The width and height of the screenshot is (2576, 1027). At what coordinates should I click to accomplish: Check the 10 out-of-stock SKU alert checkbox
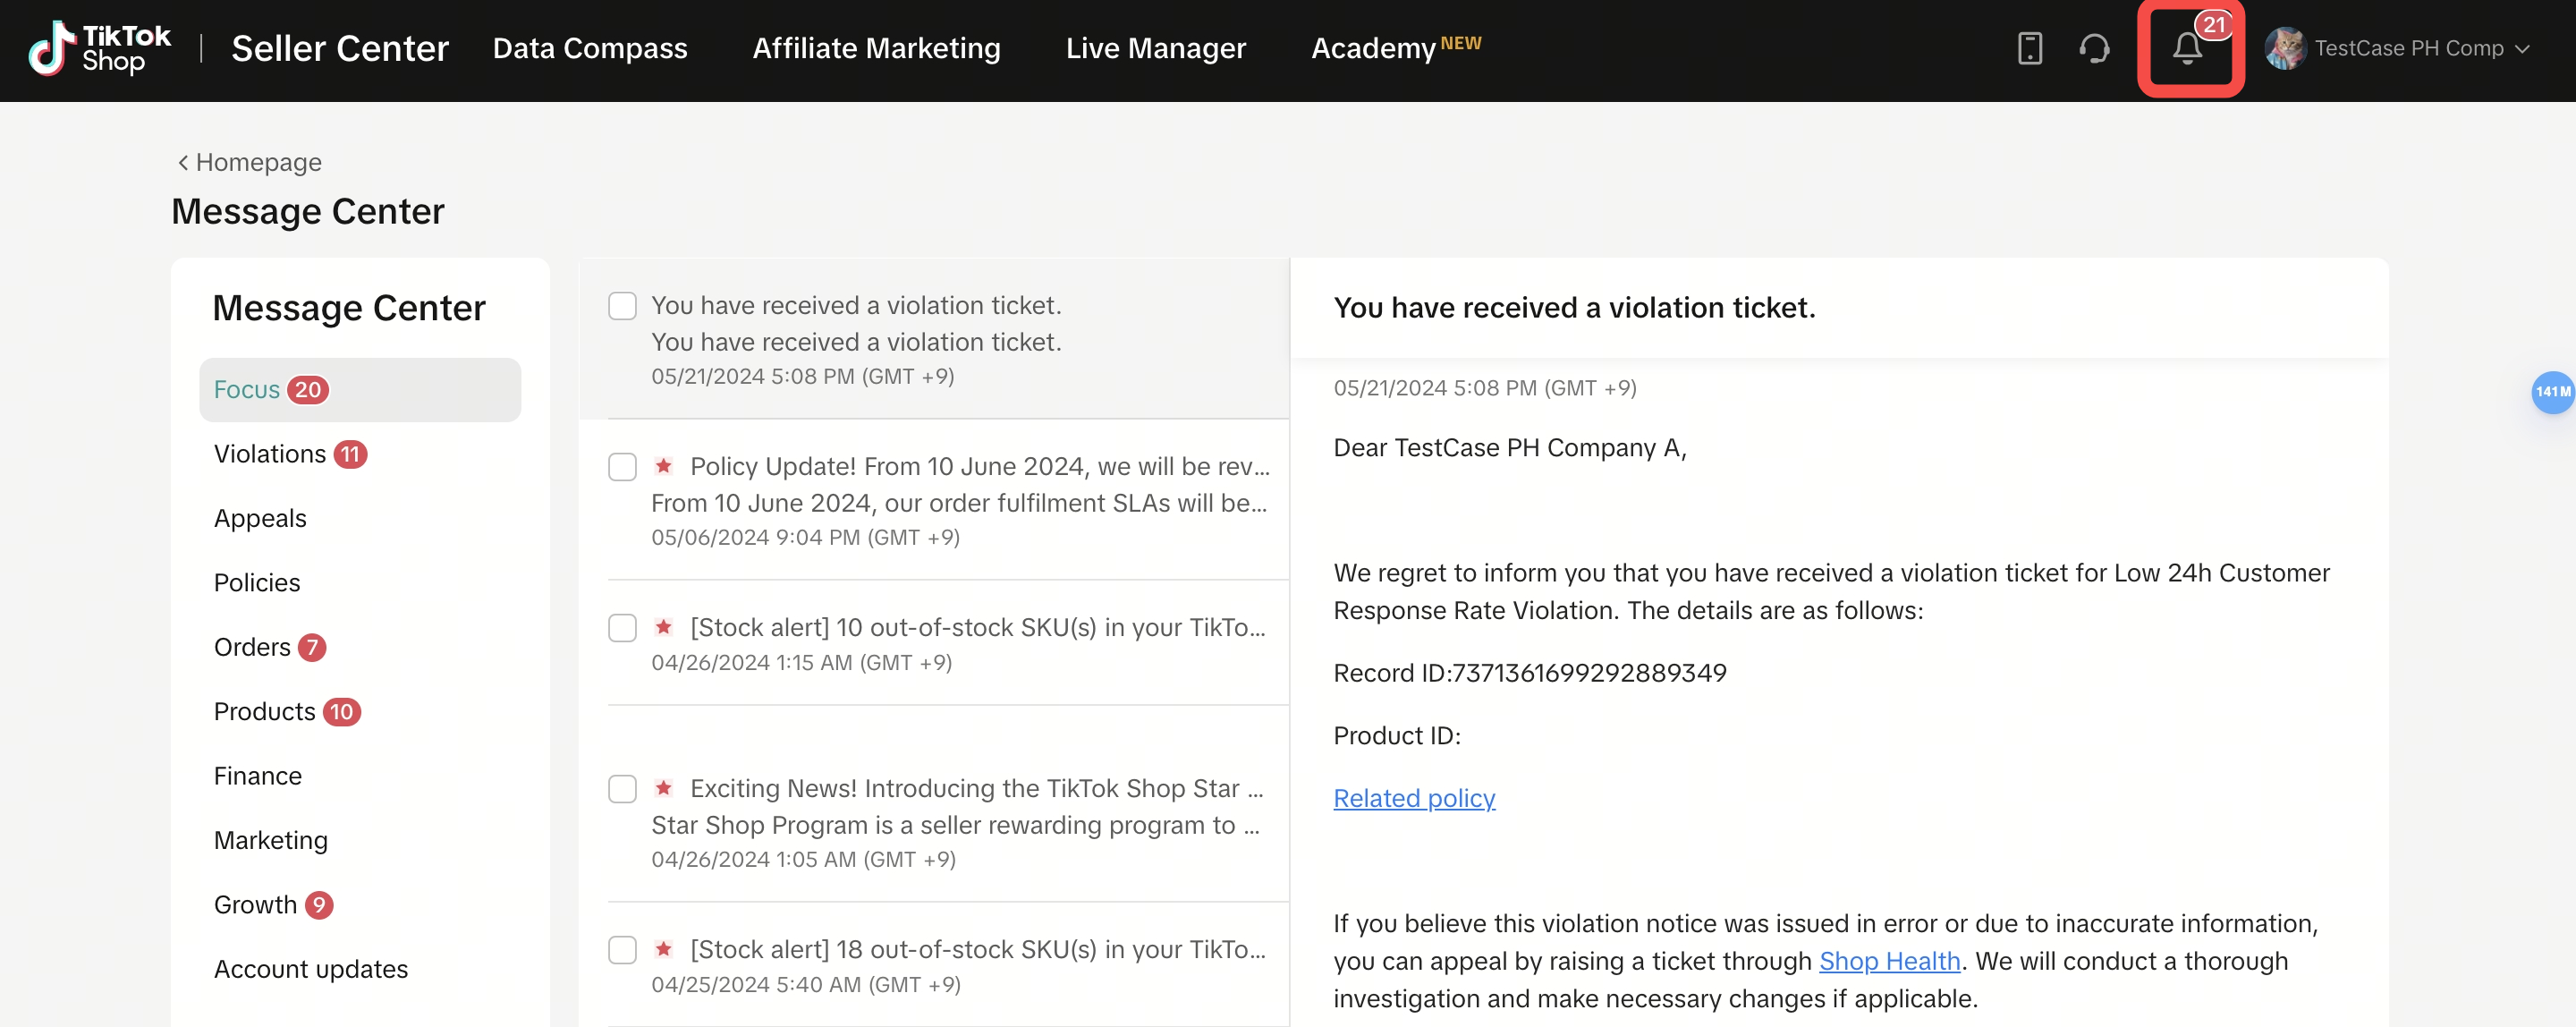pyautogui.click(x=622, y=628)
